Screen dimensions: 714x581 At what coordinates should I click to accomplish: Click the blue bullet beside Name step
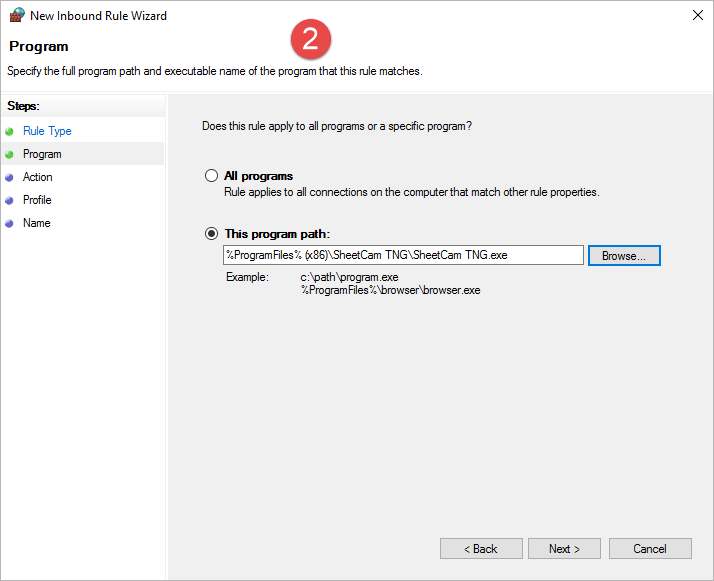(10, 223)
